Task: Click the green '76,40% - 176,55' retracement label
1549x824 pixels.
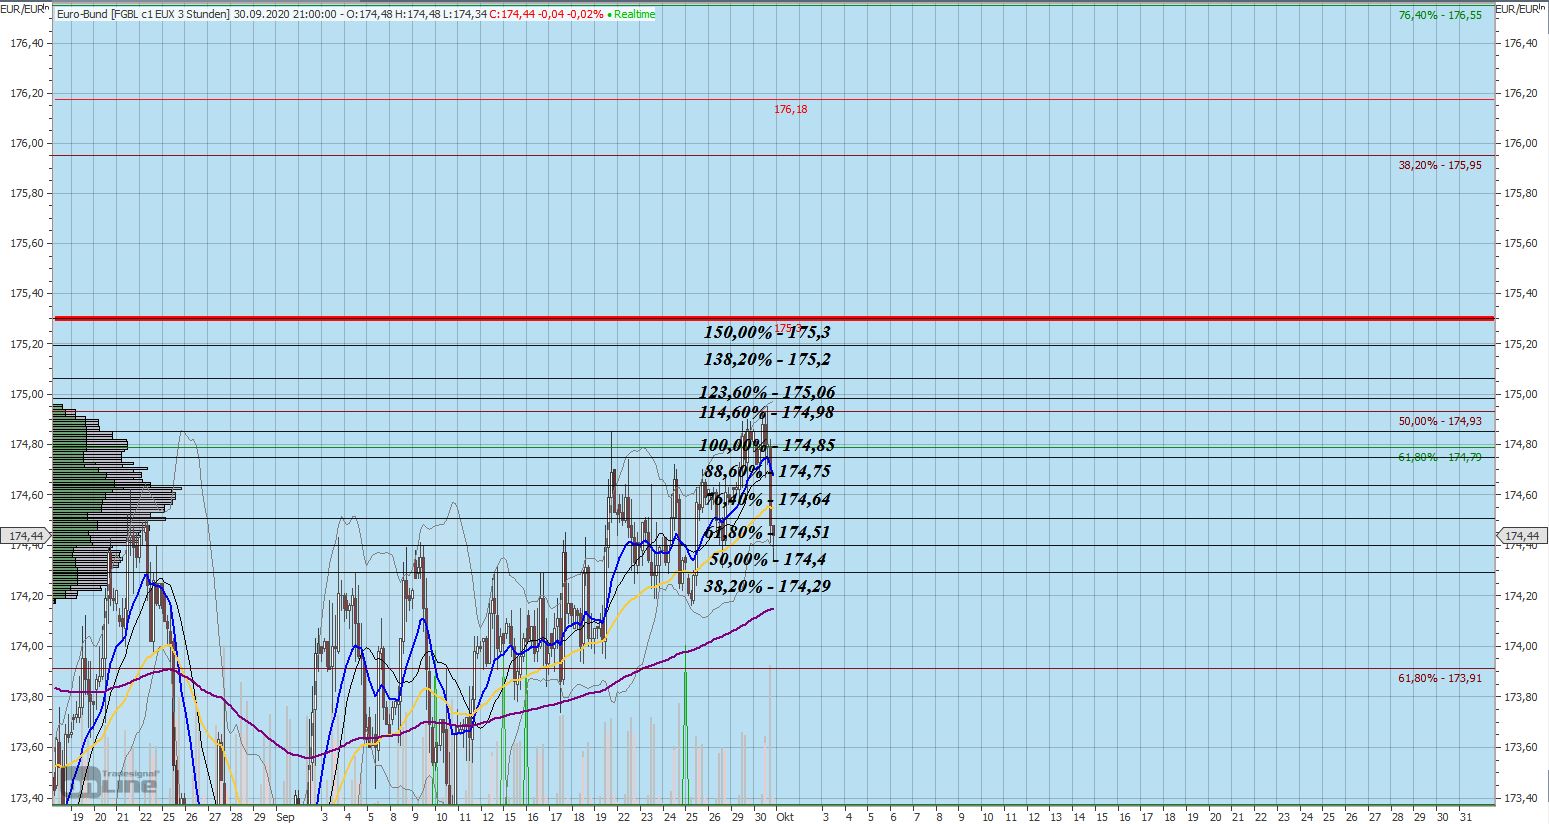Action: [1440, 16]
